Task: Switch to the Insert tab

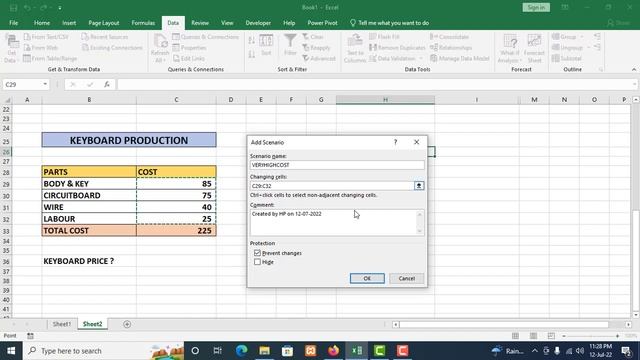Action: (69, 23)
